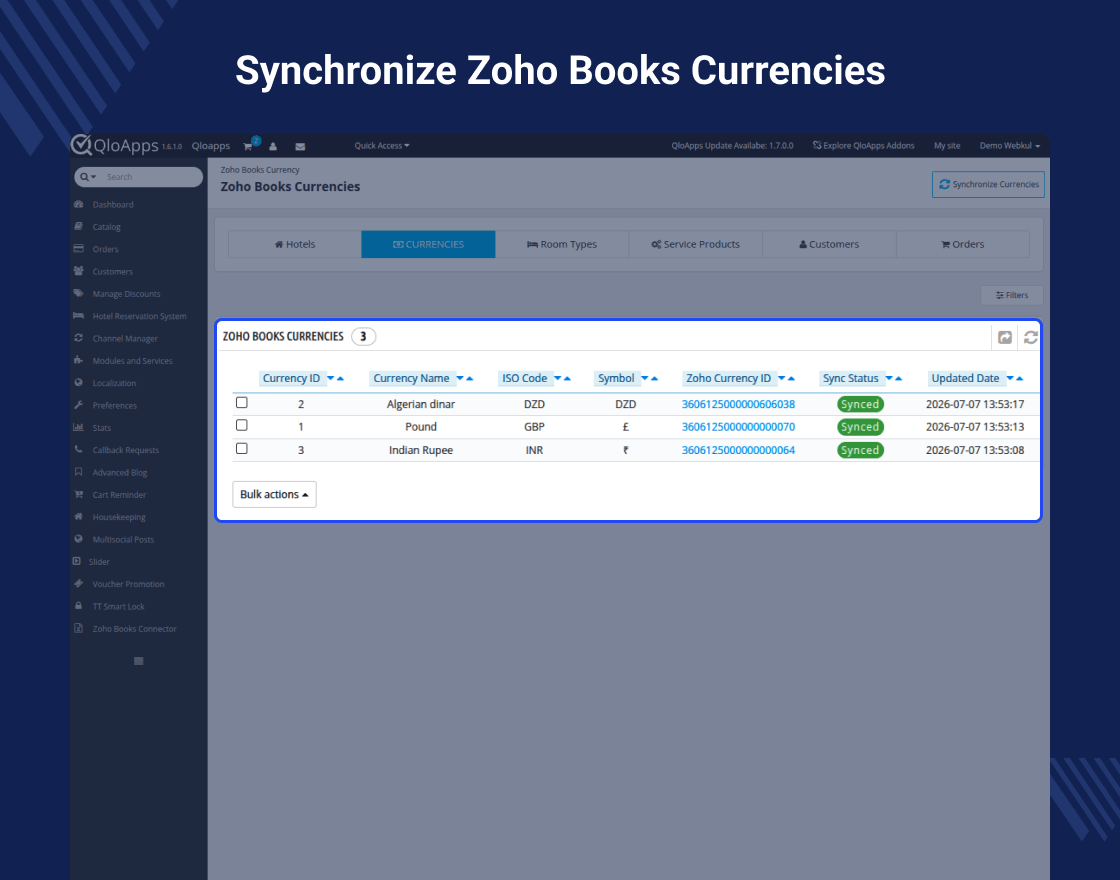Screen dimensions: 1120x880
Task: Check the Algerian dinar row checkbox
Action: tap(241, 403)
